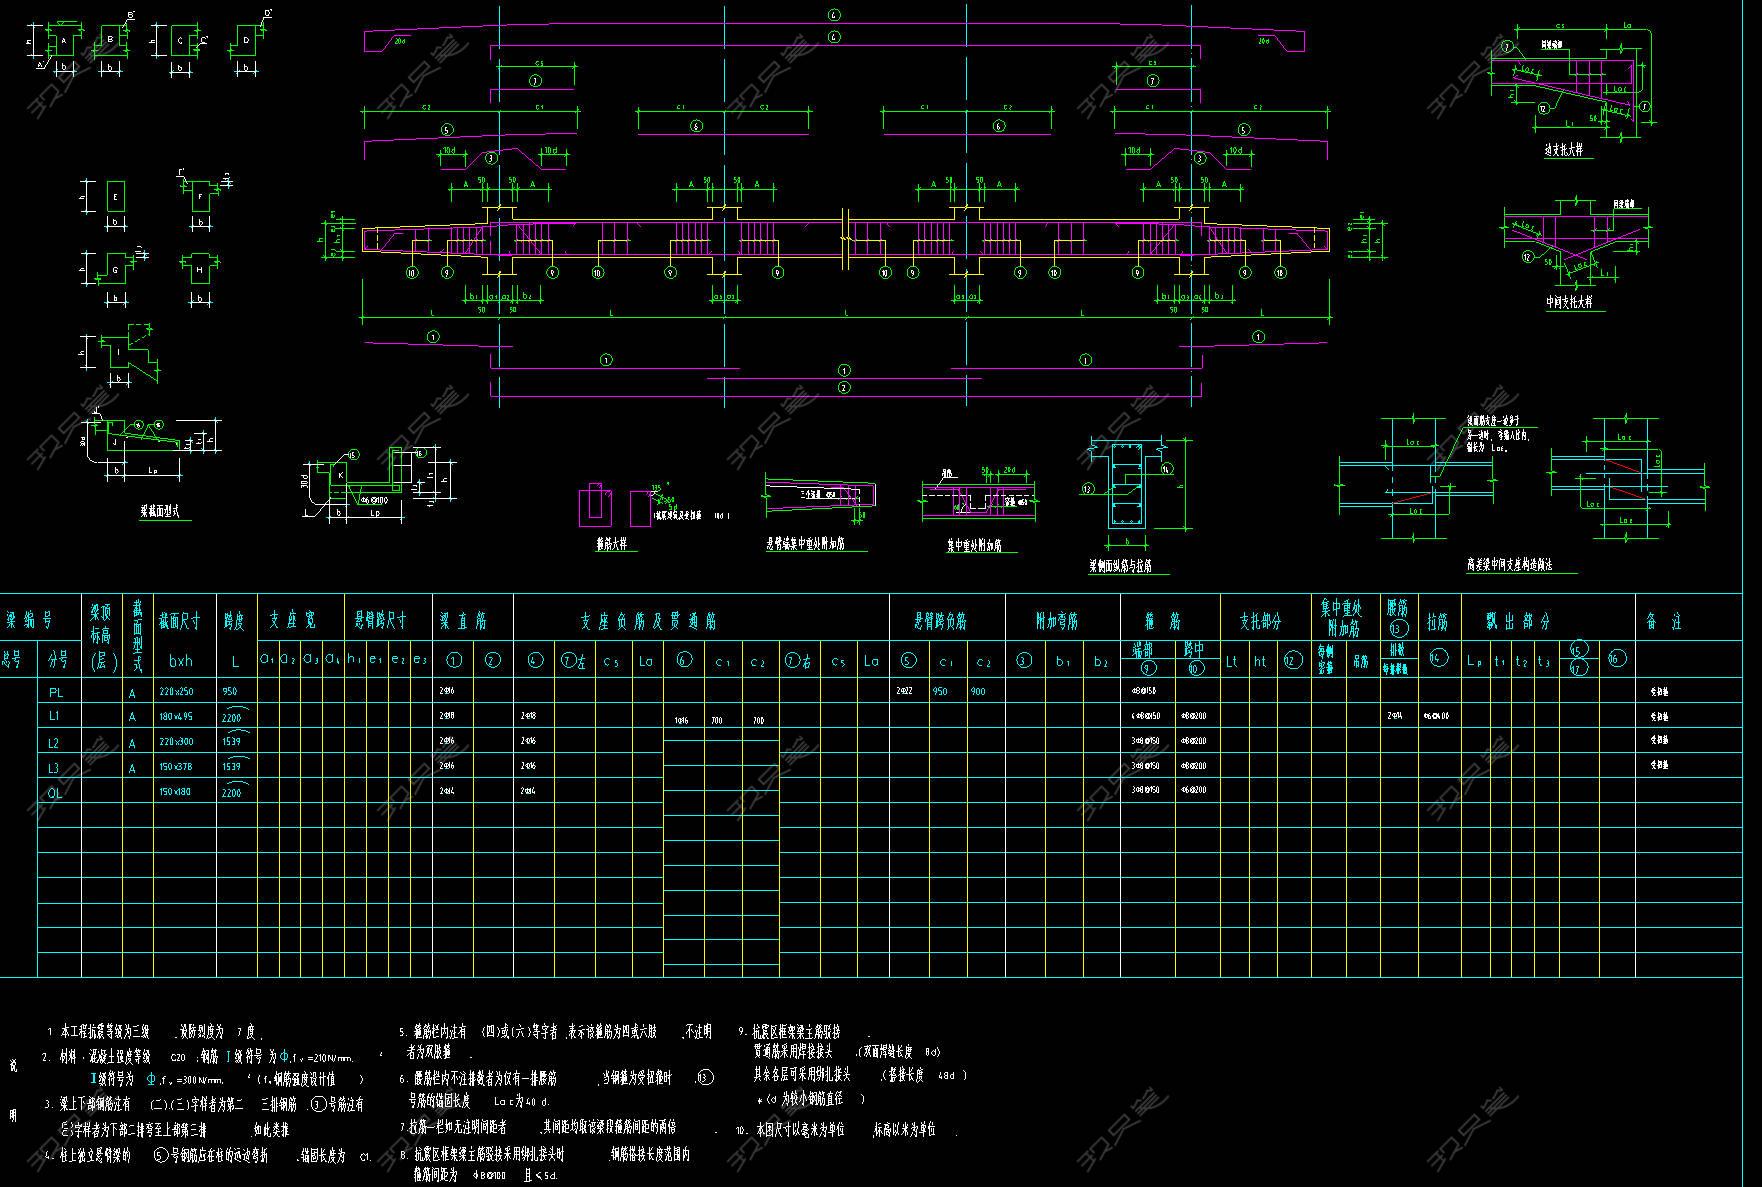1762x1187 pixels.
Task: Click the 箍筋大样 detail title
Action: coord(611,545)
